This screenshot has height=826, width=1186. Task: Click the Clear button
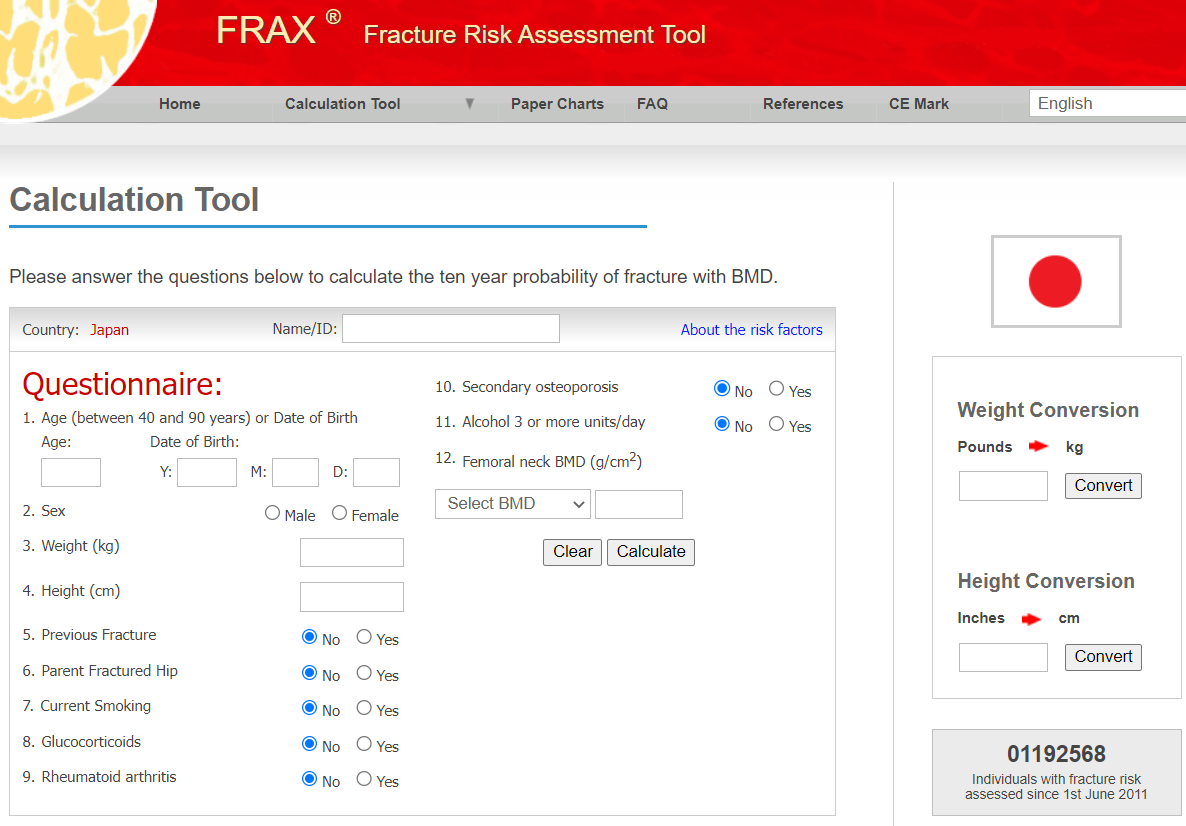pos(572,551)
